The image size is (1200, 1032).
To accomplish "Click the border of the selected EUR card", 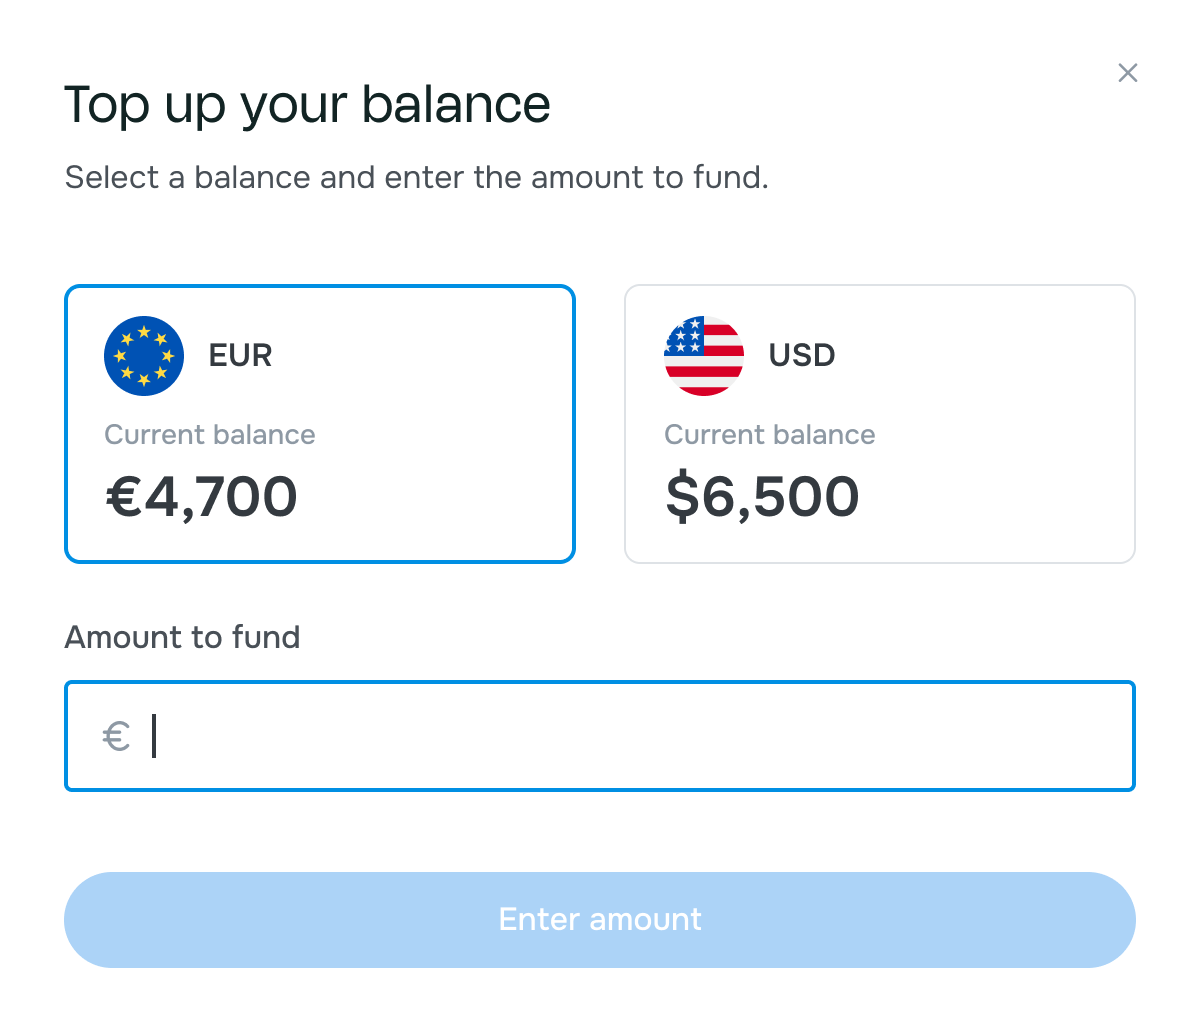I will (320, 287).
